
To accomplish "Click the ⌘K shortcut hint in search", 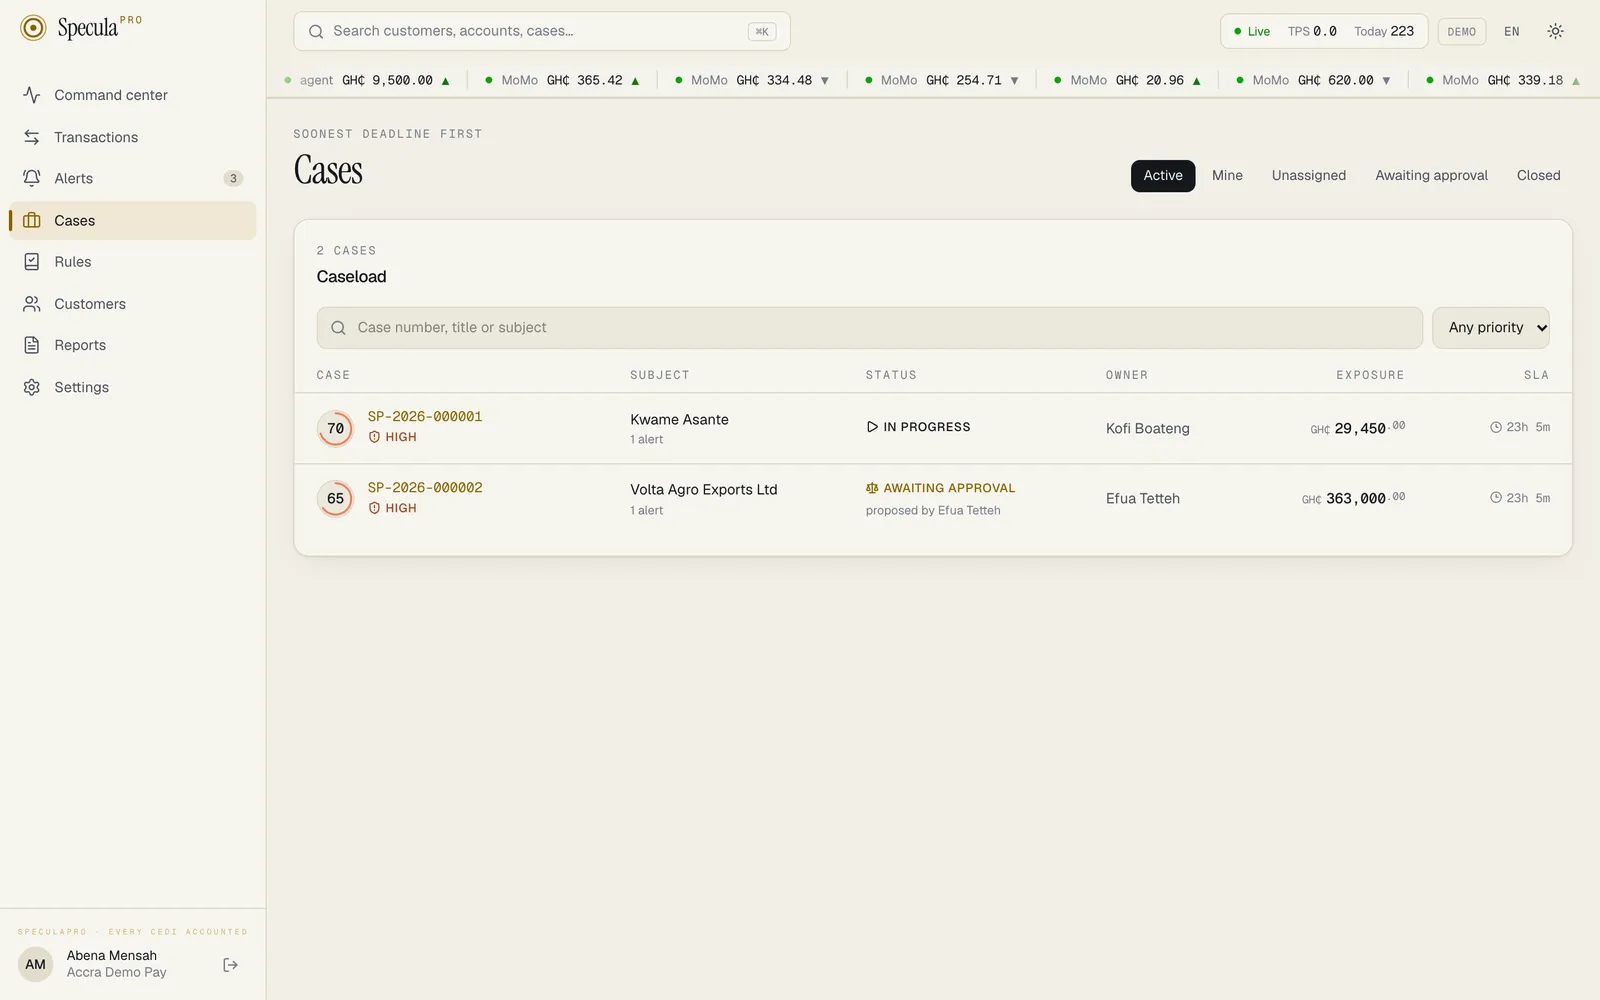I will pos(762,32).
